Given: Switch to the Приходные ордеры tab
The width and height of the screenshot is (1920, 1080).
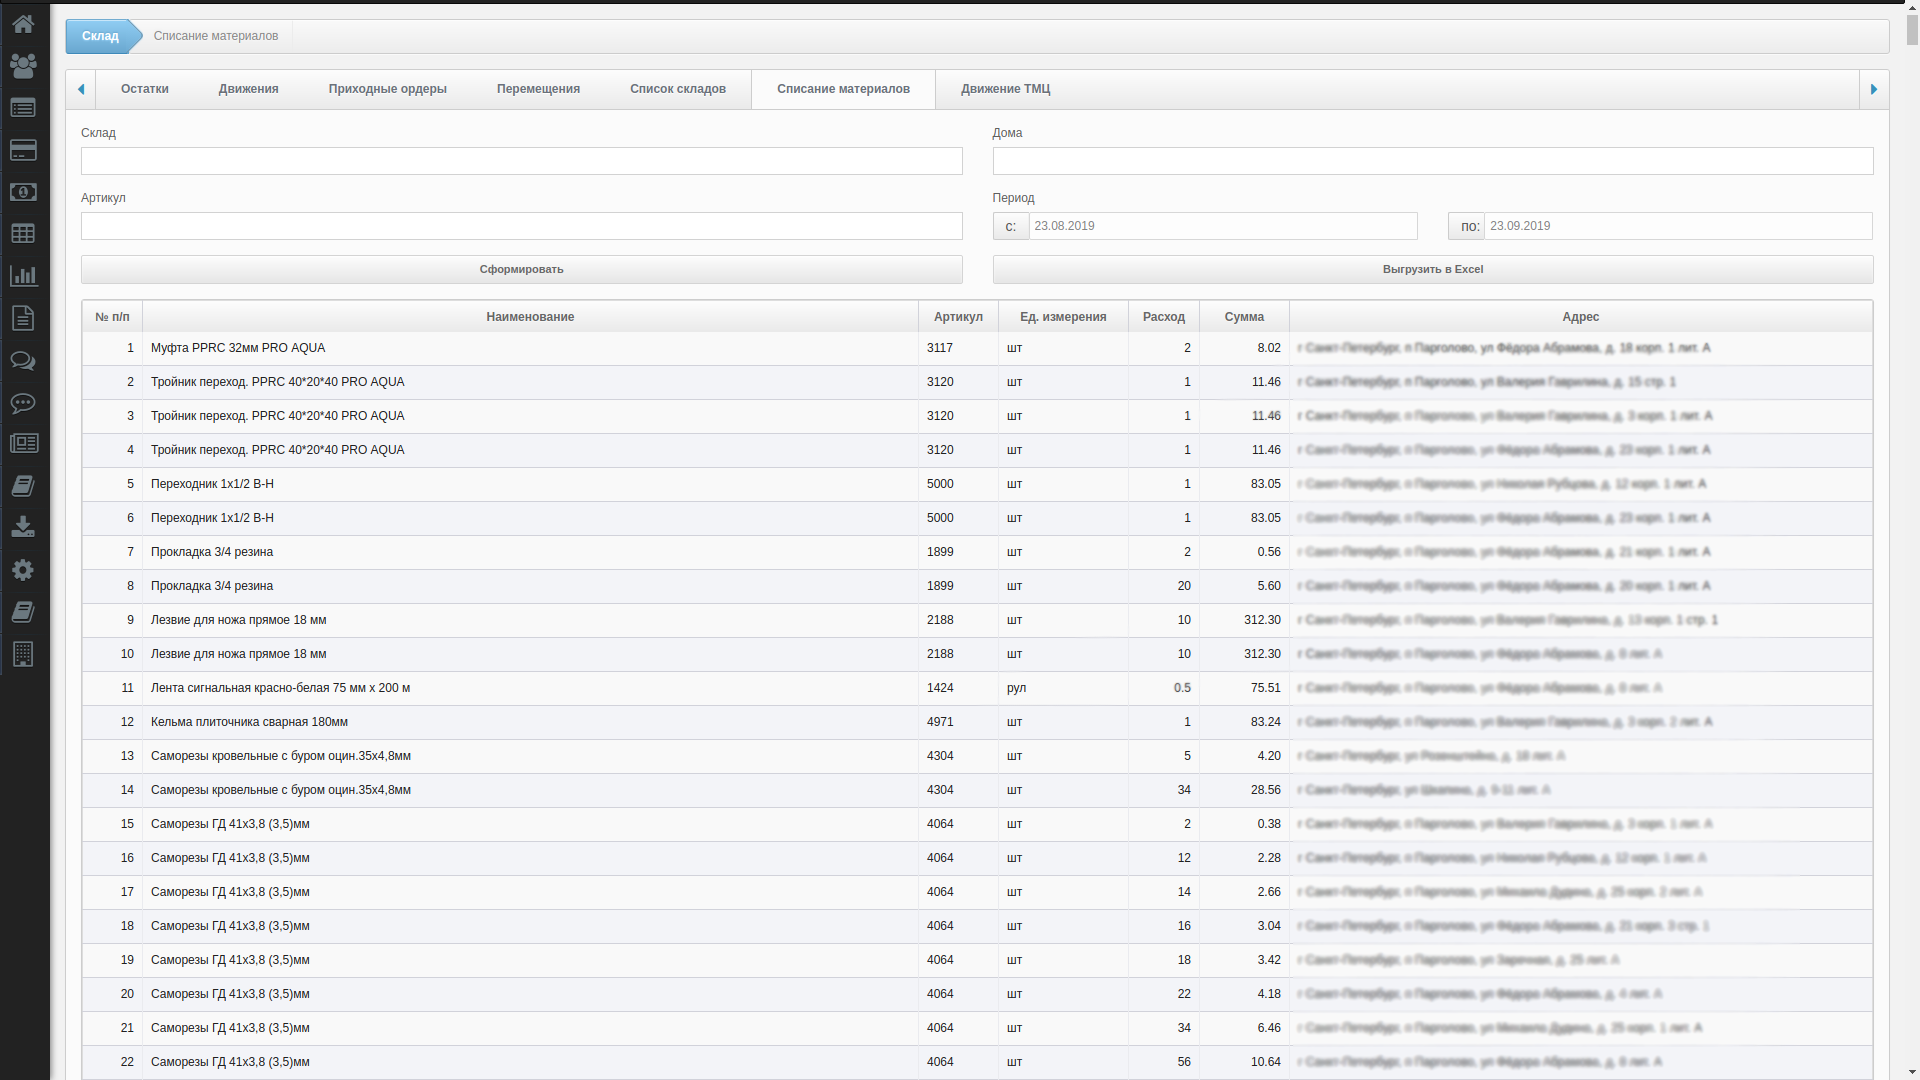Looking at the screenshot, I should pos(387,89).
